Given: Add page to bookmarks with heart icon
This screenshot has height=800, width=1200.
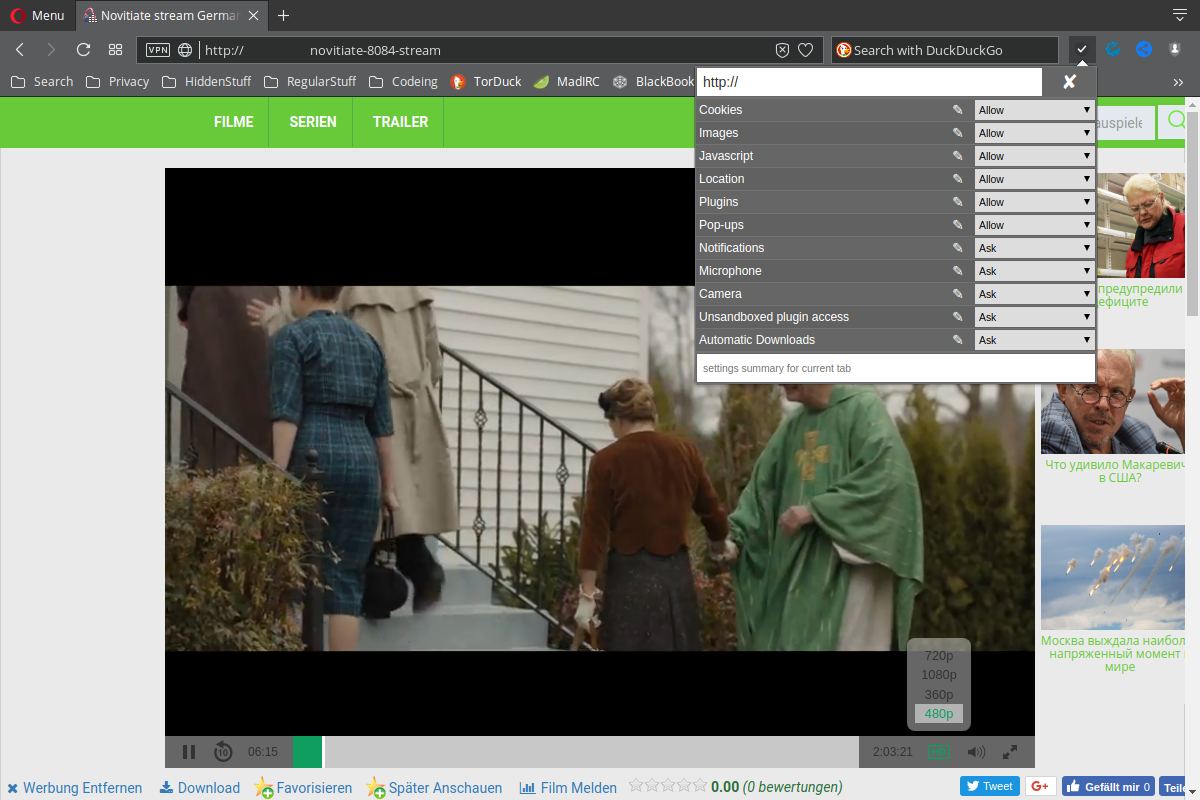Looking at the screenshot, I should click(806, 50).
